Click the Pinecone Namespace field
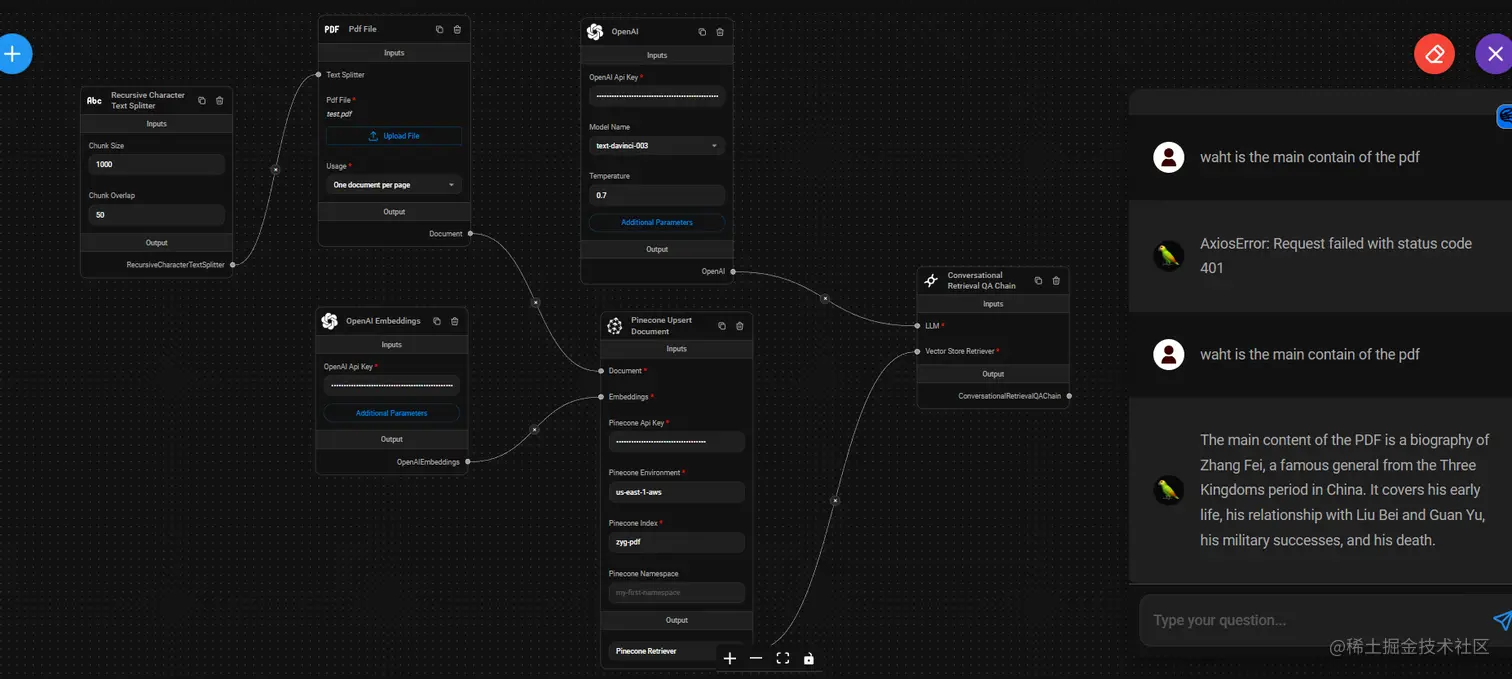This screenshot has width=1512, height=679. tap(677, 592)
